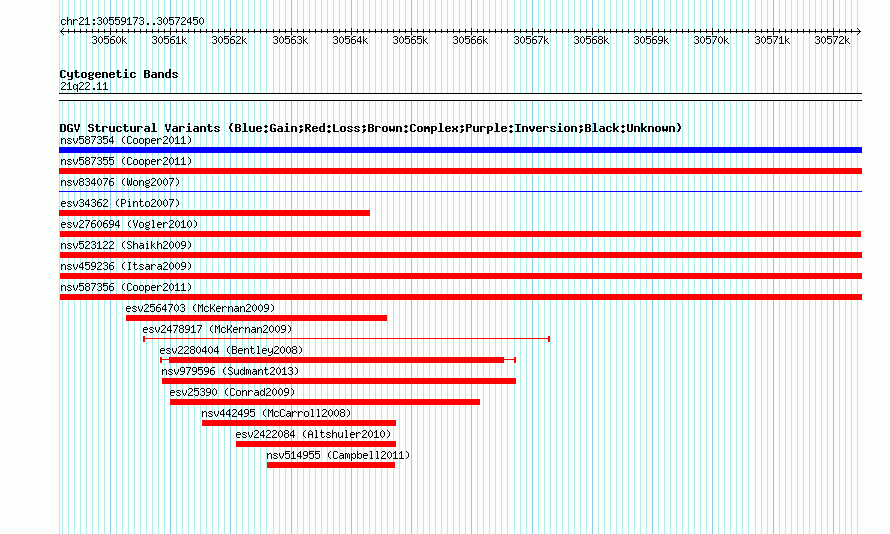Click the 30564k ruler tick label
Viewport: 890px width, 534px height.
tap(350, 40)
